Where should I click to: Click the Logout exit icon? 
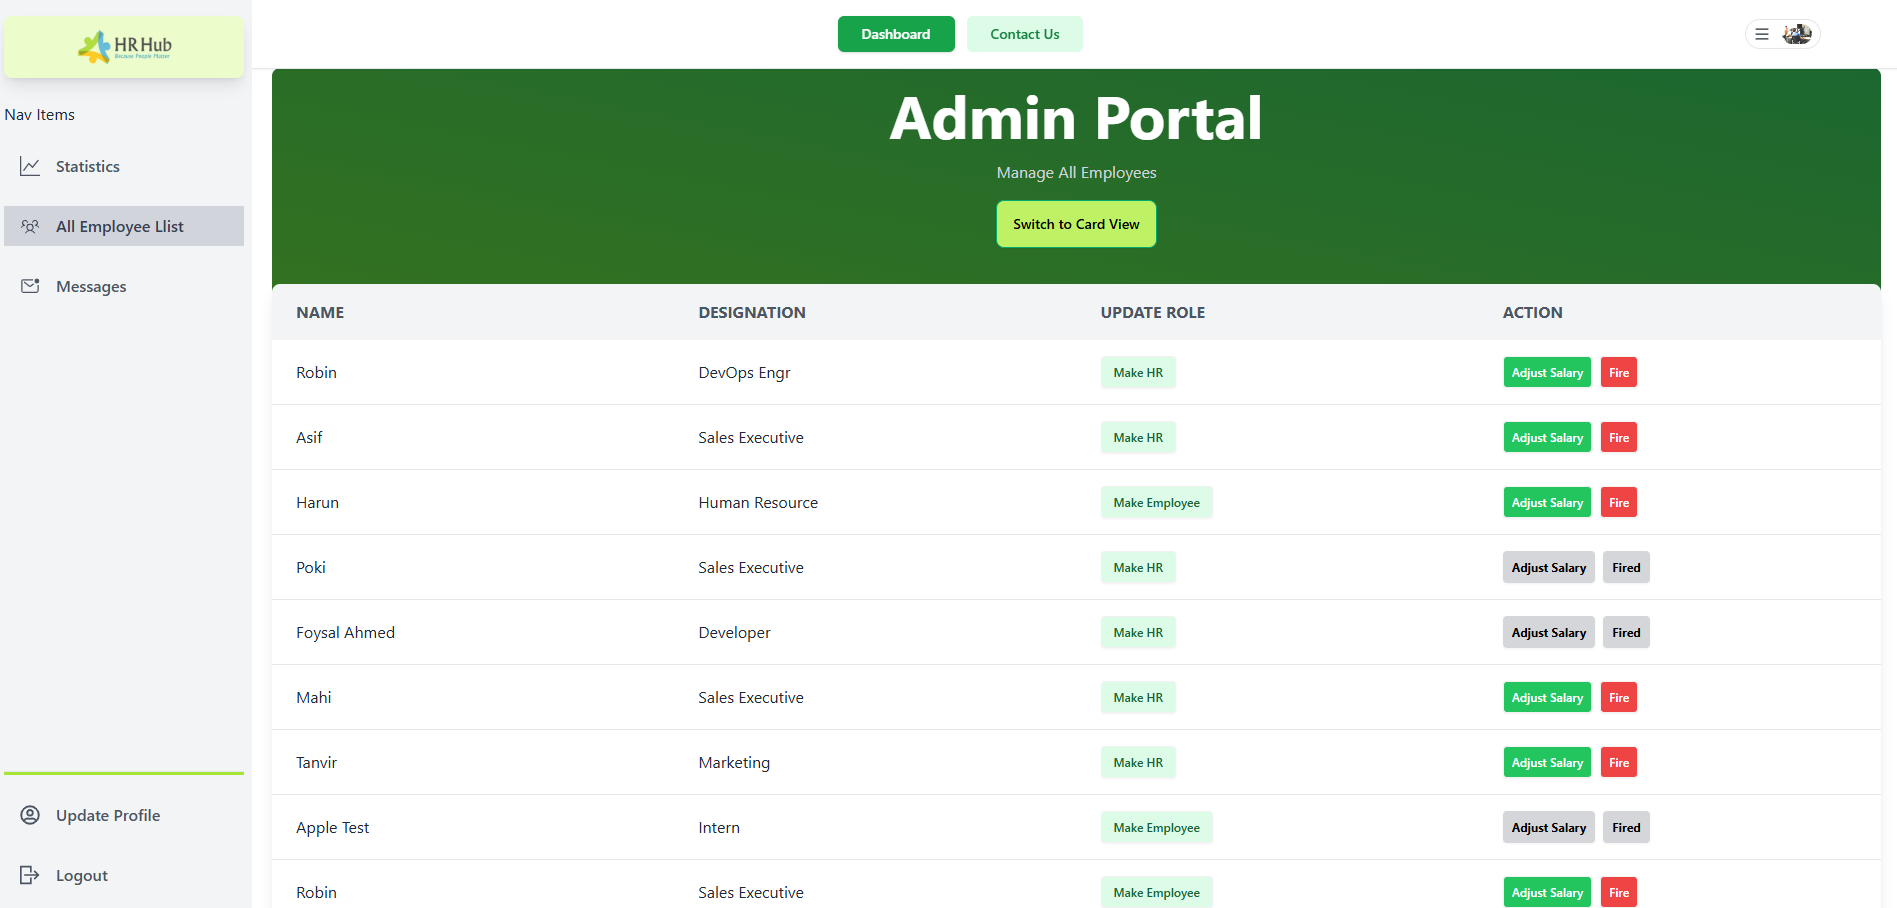[30, 875]
